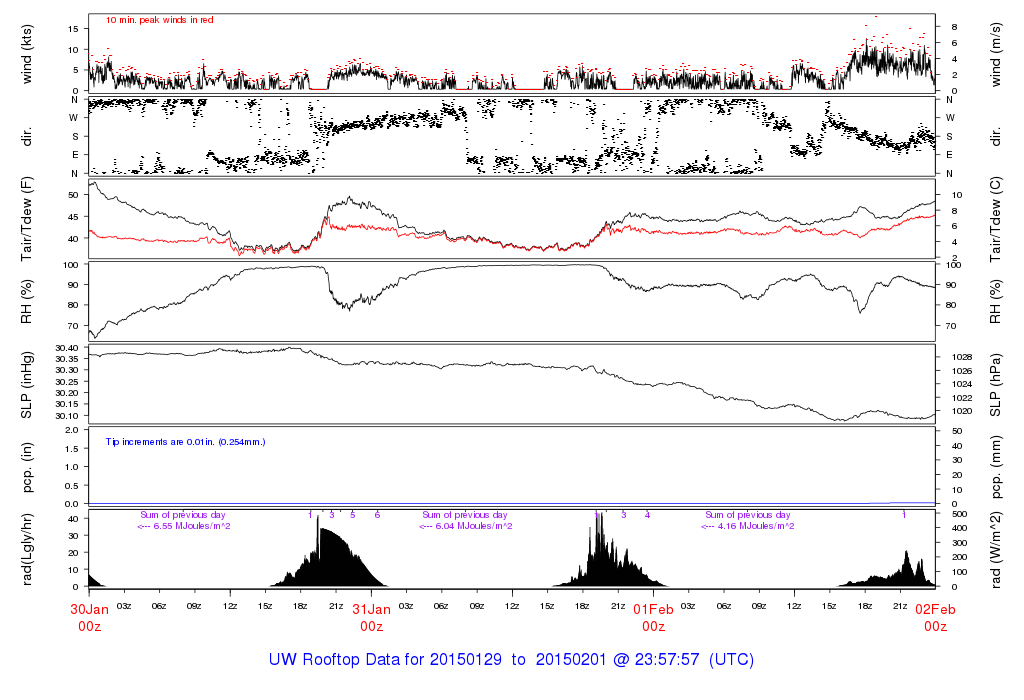Select the "SLP (inHg)" axis label
The image size is (1024, 700).
tap(26, 385)
